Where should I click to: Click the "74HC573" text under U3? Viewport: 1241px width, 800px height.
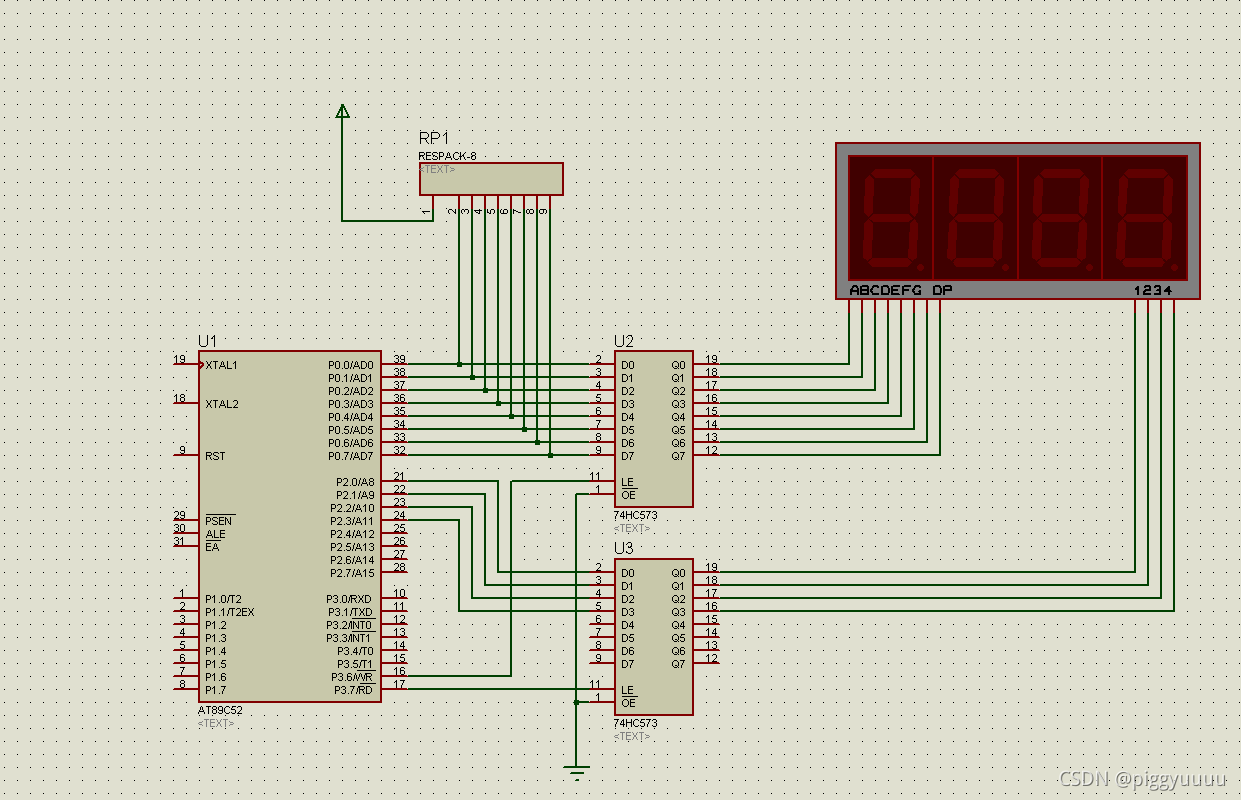tap(635, 723)
